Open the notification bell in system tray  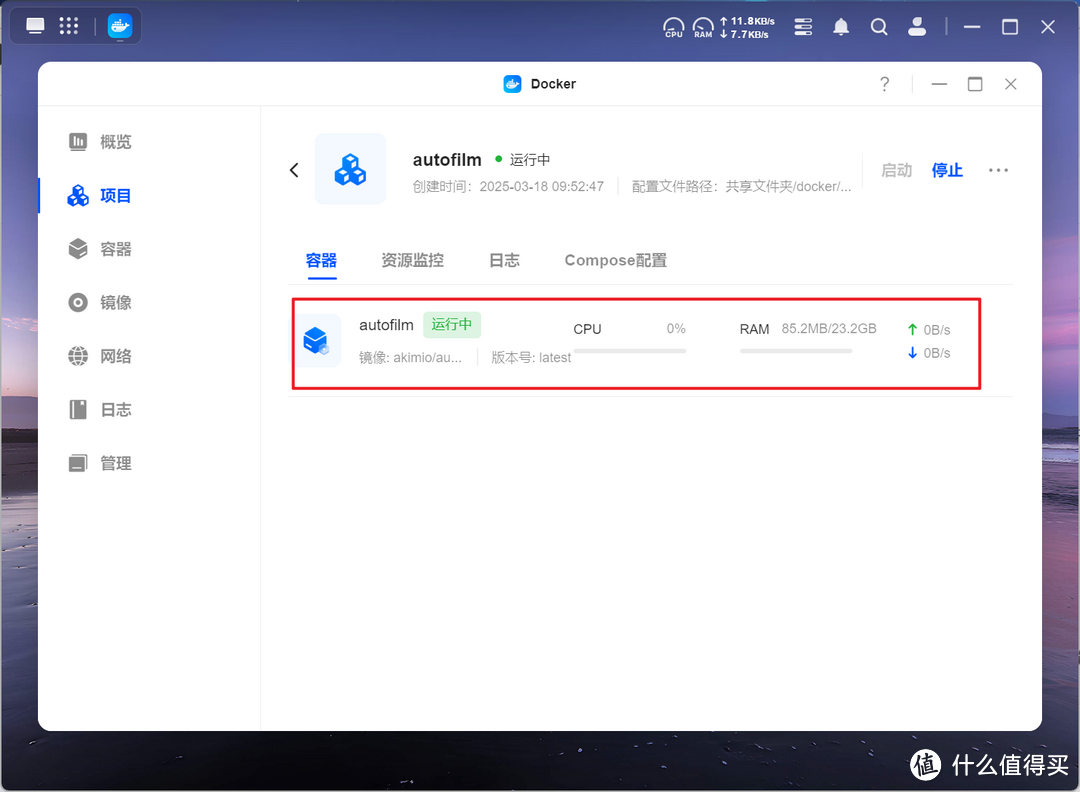click(841, 26)
